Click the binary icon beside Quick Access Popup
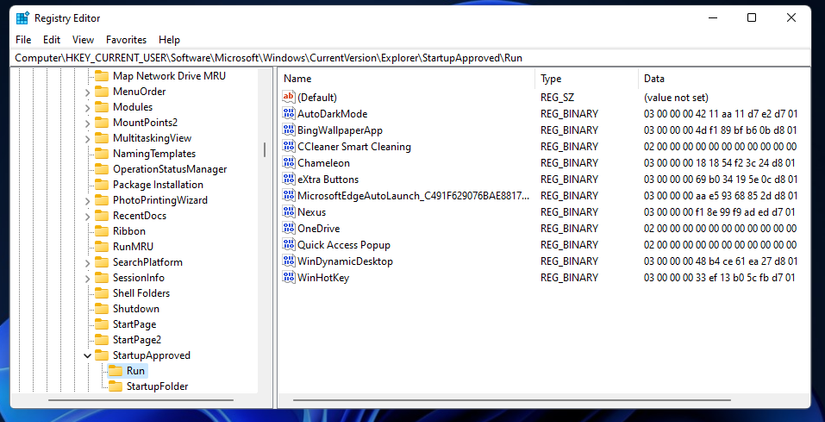 289,245
